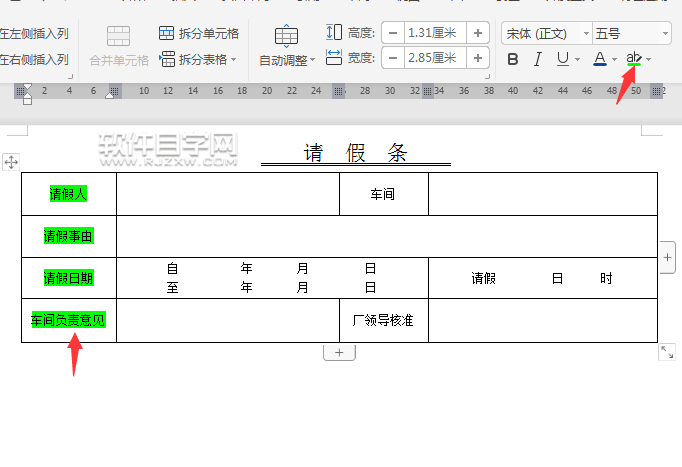Screen dimensions: 682x467
Task: Expand the highlight color dropdown arrow
Action: pyautogui.click(x=649, y=60)
